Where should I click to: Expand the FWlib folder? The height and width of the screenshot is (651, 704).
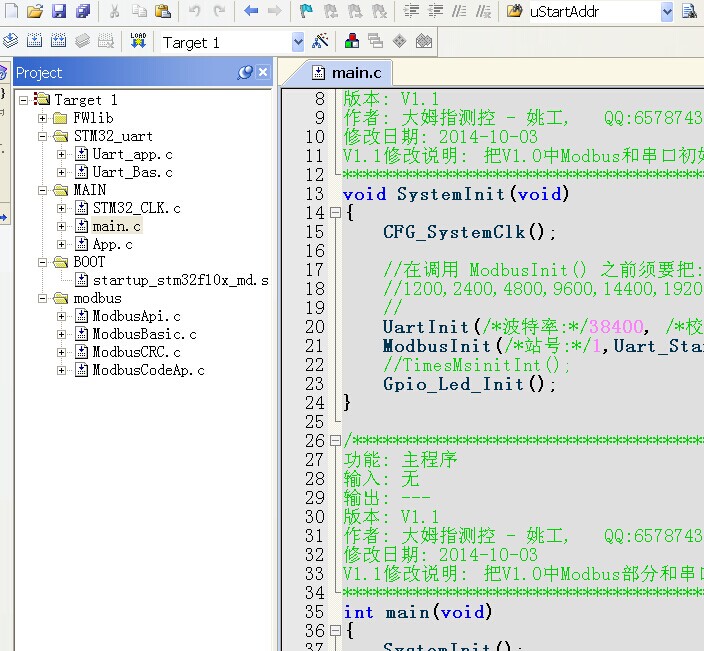pos(43,118)
